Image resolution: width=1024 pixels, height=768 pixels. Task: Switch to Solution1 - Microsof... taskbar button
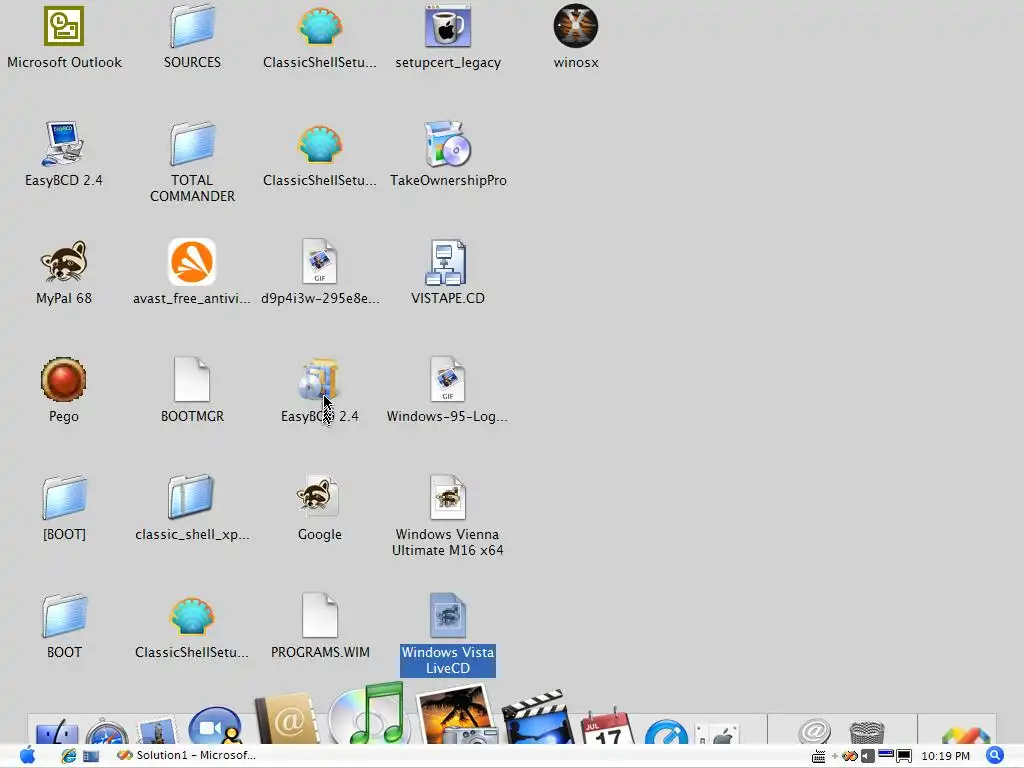tap(186, 756)
